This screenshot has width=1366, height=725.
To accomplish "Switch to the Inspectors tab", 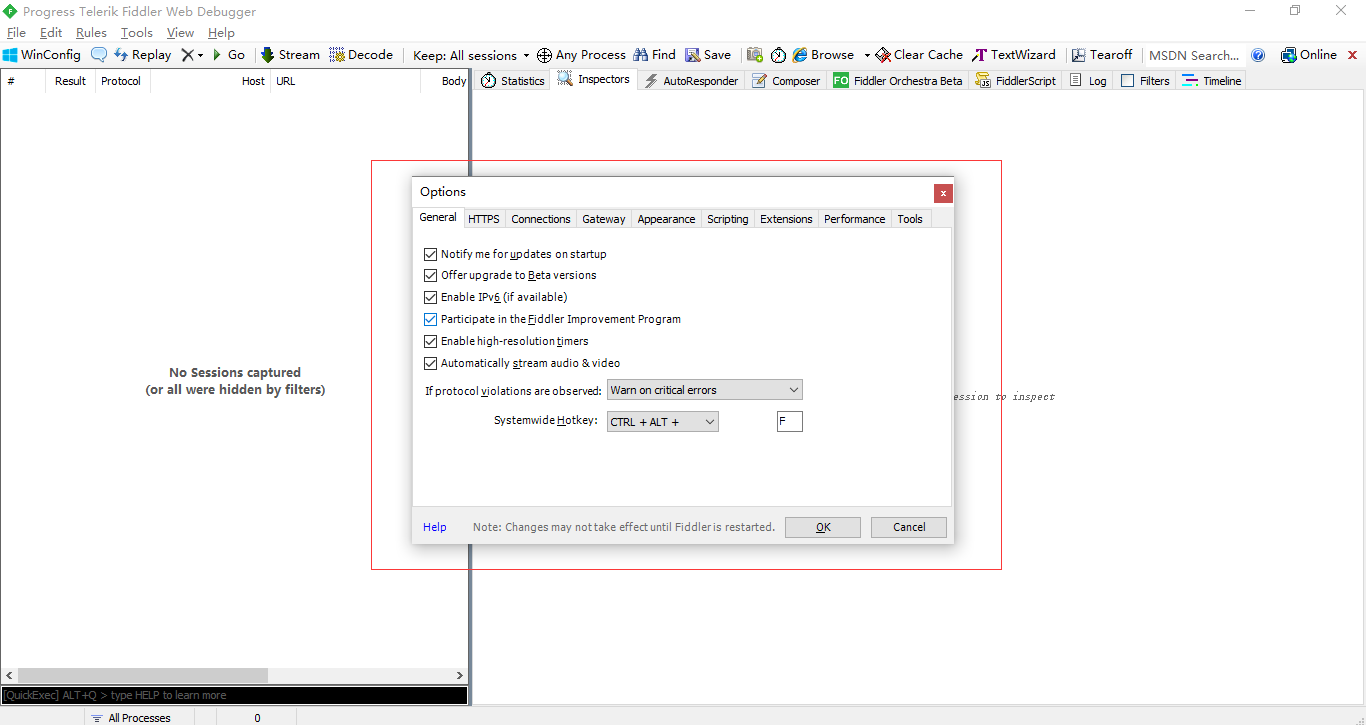I will [594, 79].
